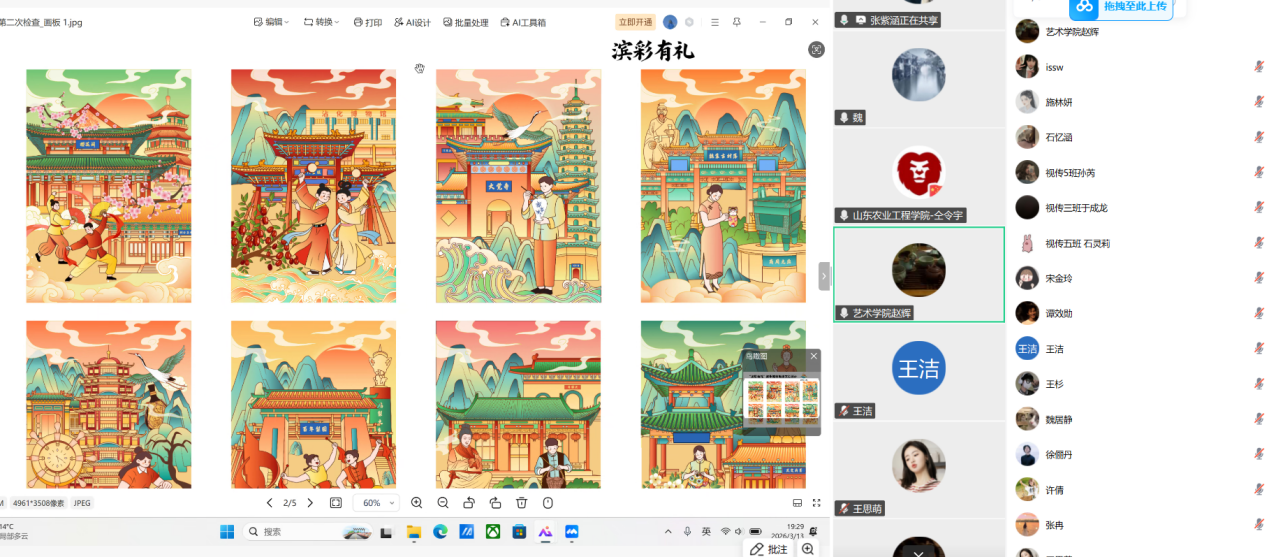Close the 鸟瞰图 navigator panel
1269x557 pixels.
[x=813, y=356]
